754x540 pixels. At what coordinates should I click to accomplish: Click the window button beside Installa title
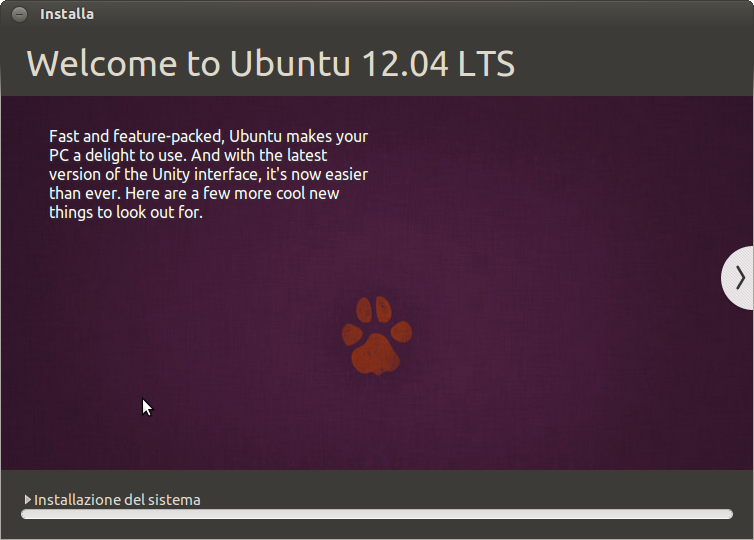[19, 14]
